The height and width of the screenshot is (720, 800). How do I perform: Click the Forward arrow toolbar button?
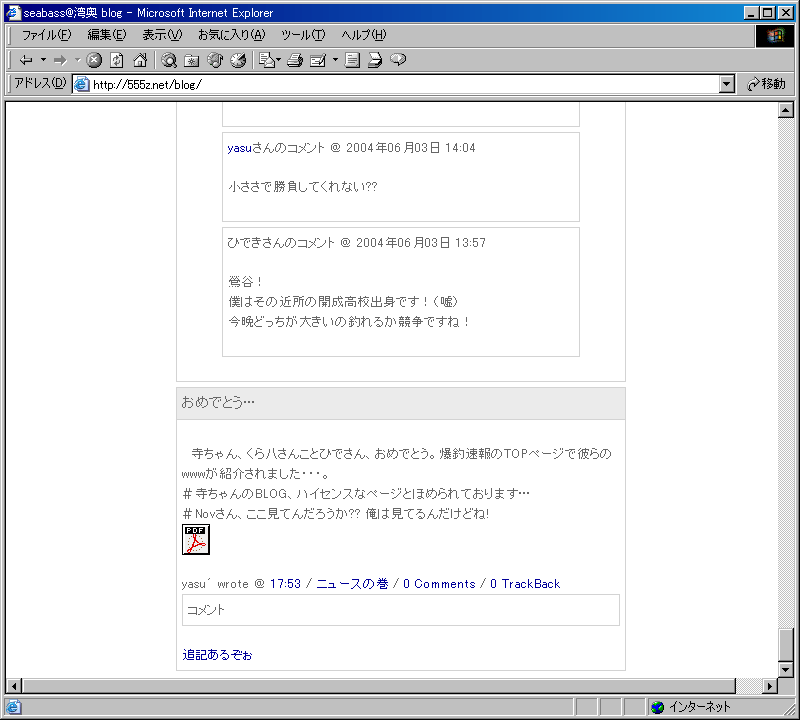click(60, 60)
